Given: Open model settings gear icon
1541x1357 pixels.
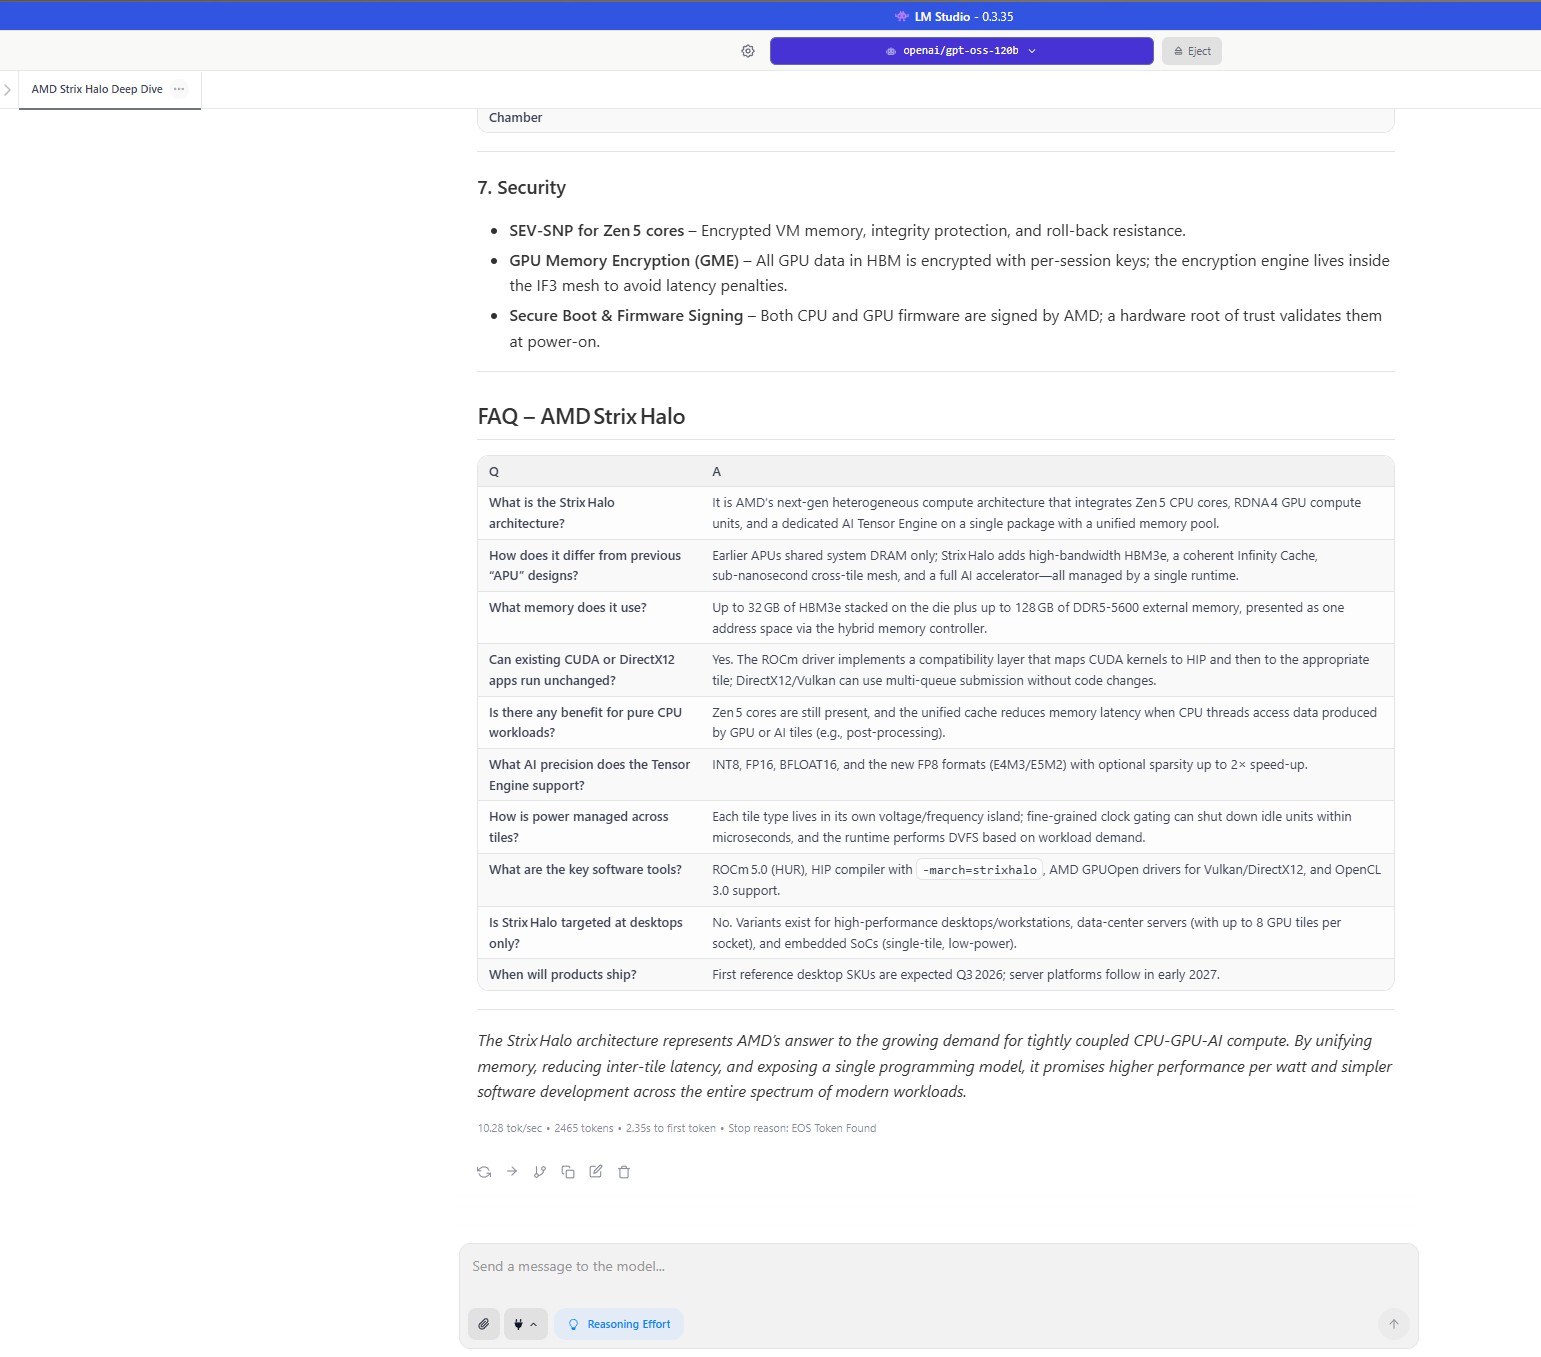Looking at the screenshot, I should coord(748,51).
